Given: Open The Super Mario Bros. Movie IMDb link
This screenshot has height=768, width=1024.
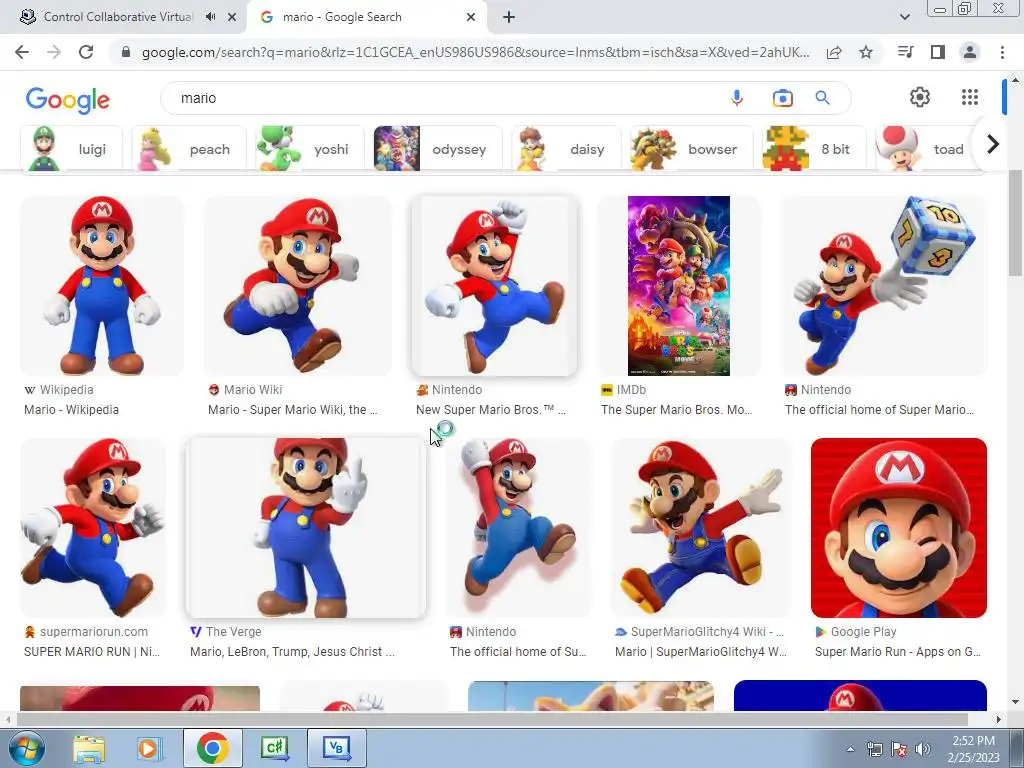Looking at the screenshot, I should (677, 410).
